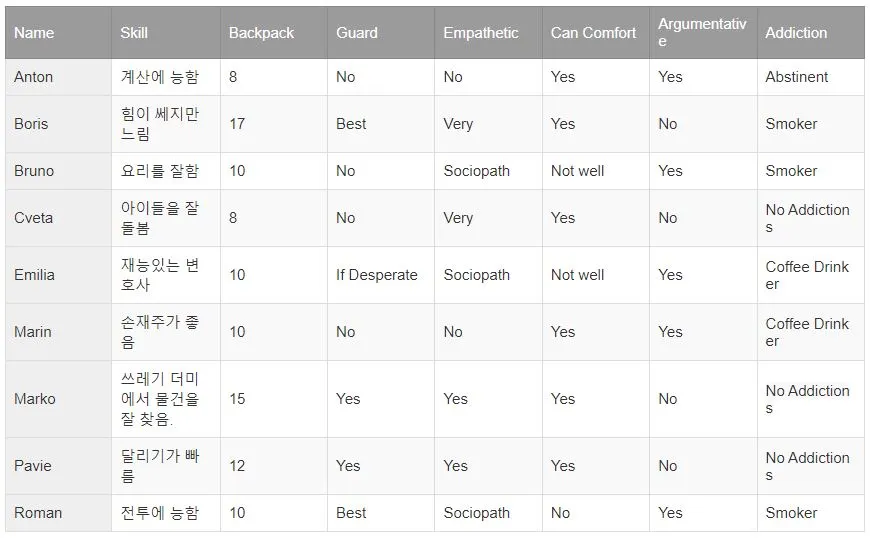Select the Anton name cell
Image resolution: width=870 pixels, height=538 pixels.
point(34,77)
